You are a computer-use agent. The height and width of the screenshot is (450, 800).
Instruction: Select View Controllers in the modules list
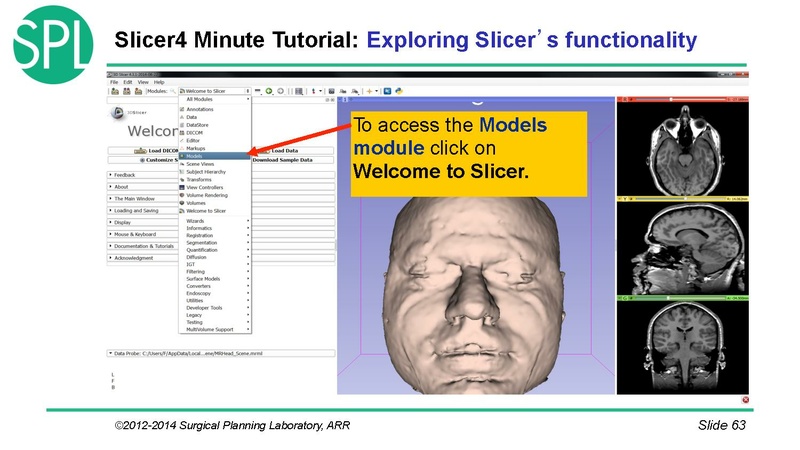pos(215,188)
